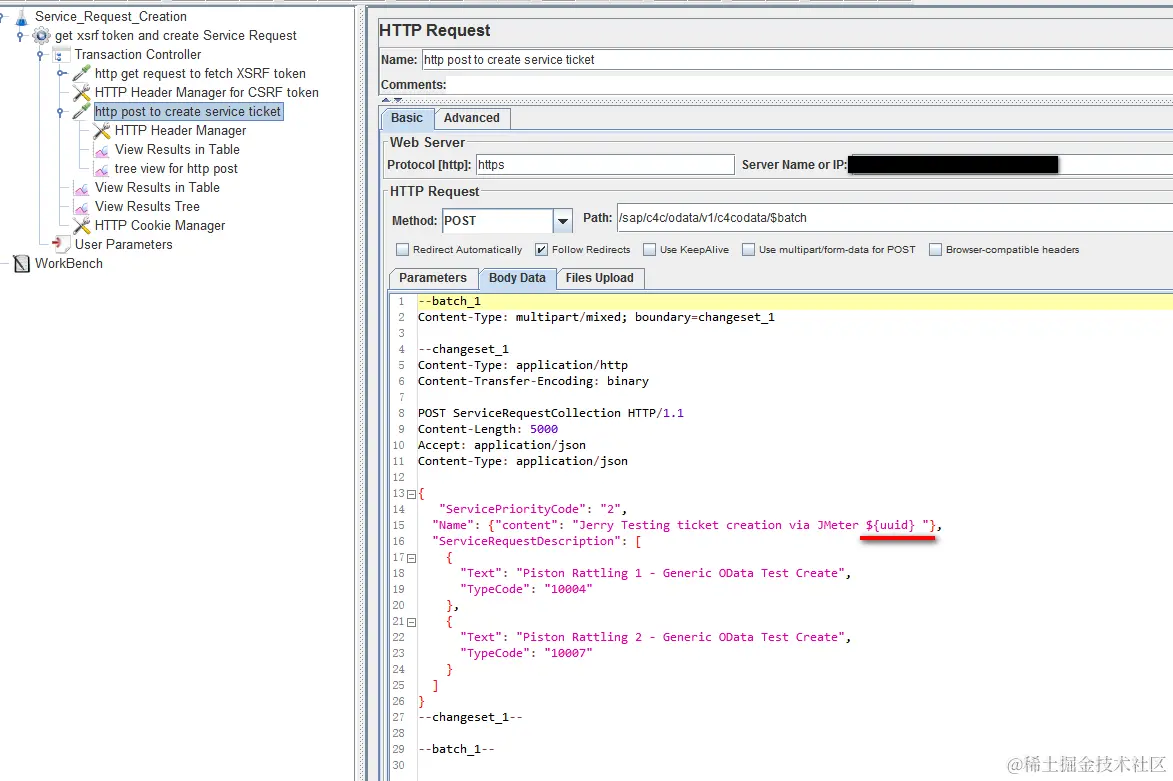Fold the JSON block at line 13
Image resolution: width=1173 pixels, height=781 pixels.
click(411, 494)
